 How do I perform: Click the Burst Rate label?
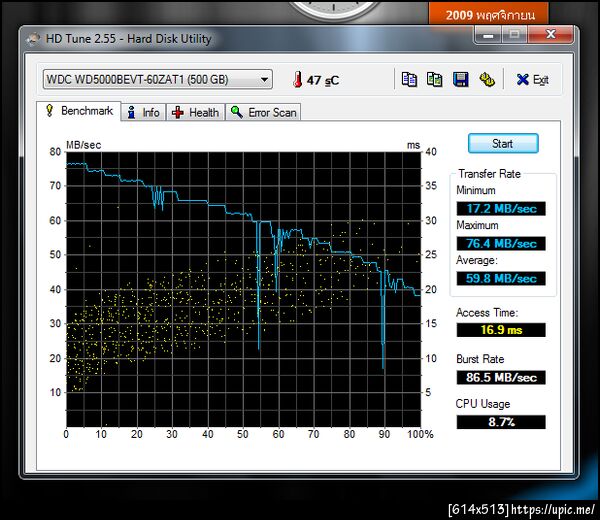coord(480,359)
